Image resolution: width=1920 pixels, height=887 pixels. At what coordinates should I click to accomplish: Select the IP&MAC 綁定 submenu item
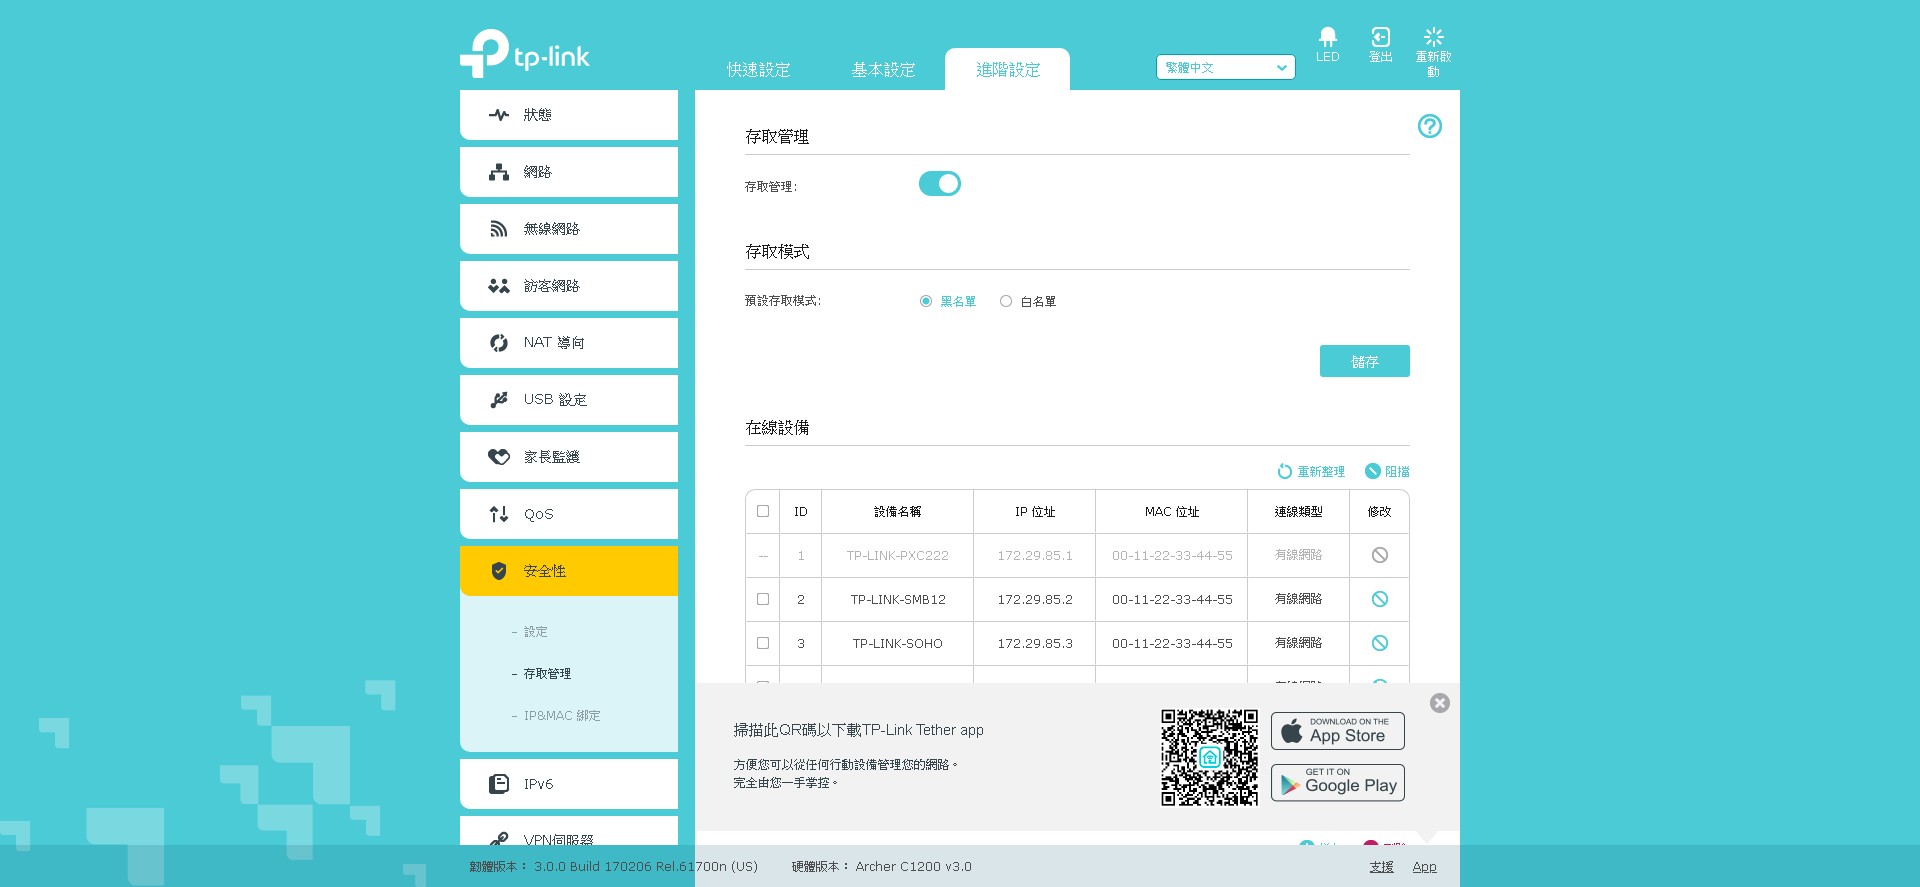(x=561, y=716)
